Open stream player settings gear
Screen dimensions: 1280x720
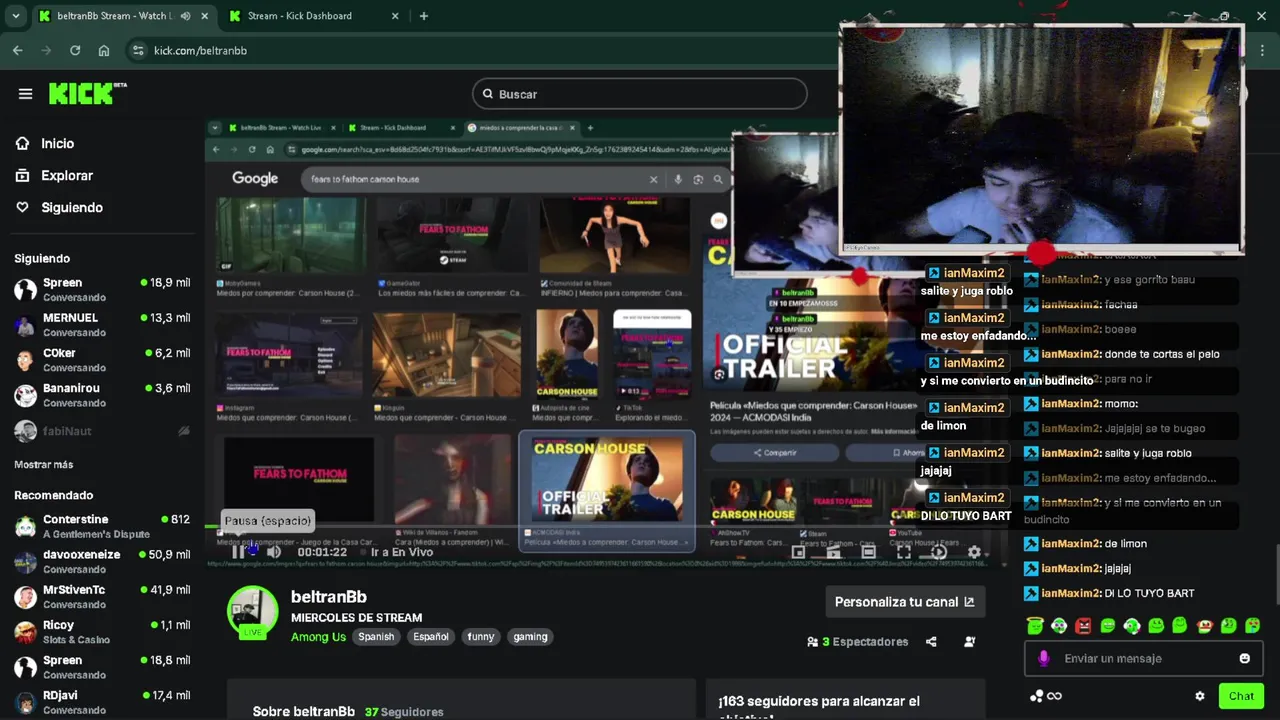point(974,552)
